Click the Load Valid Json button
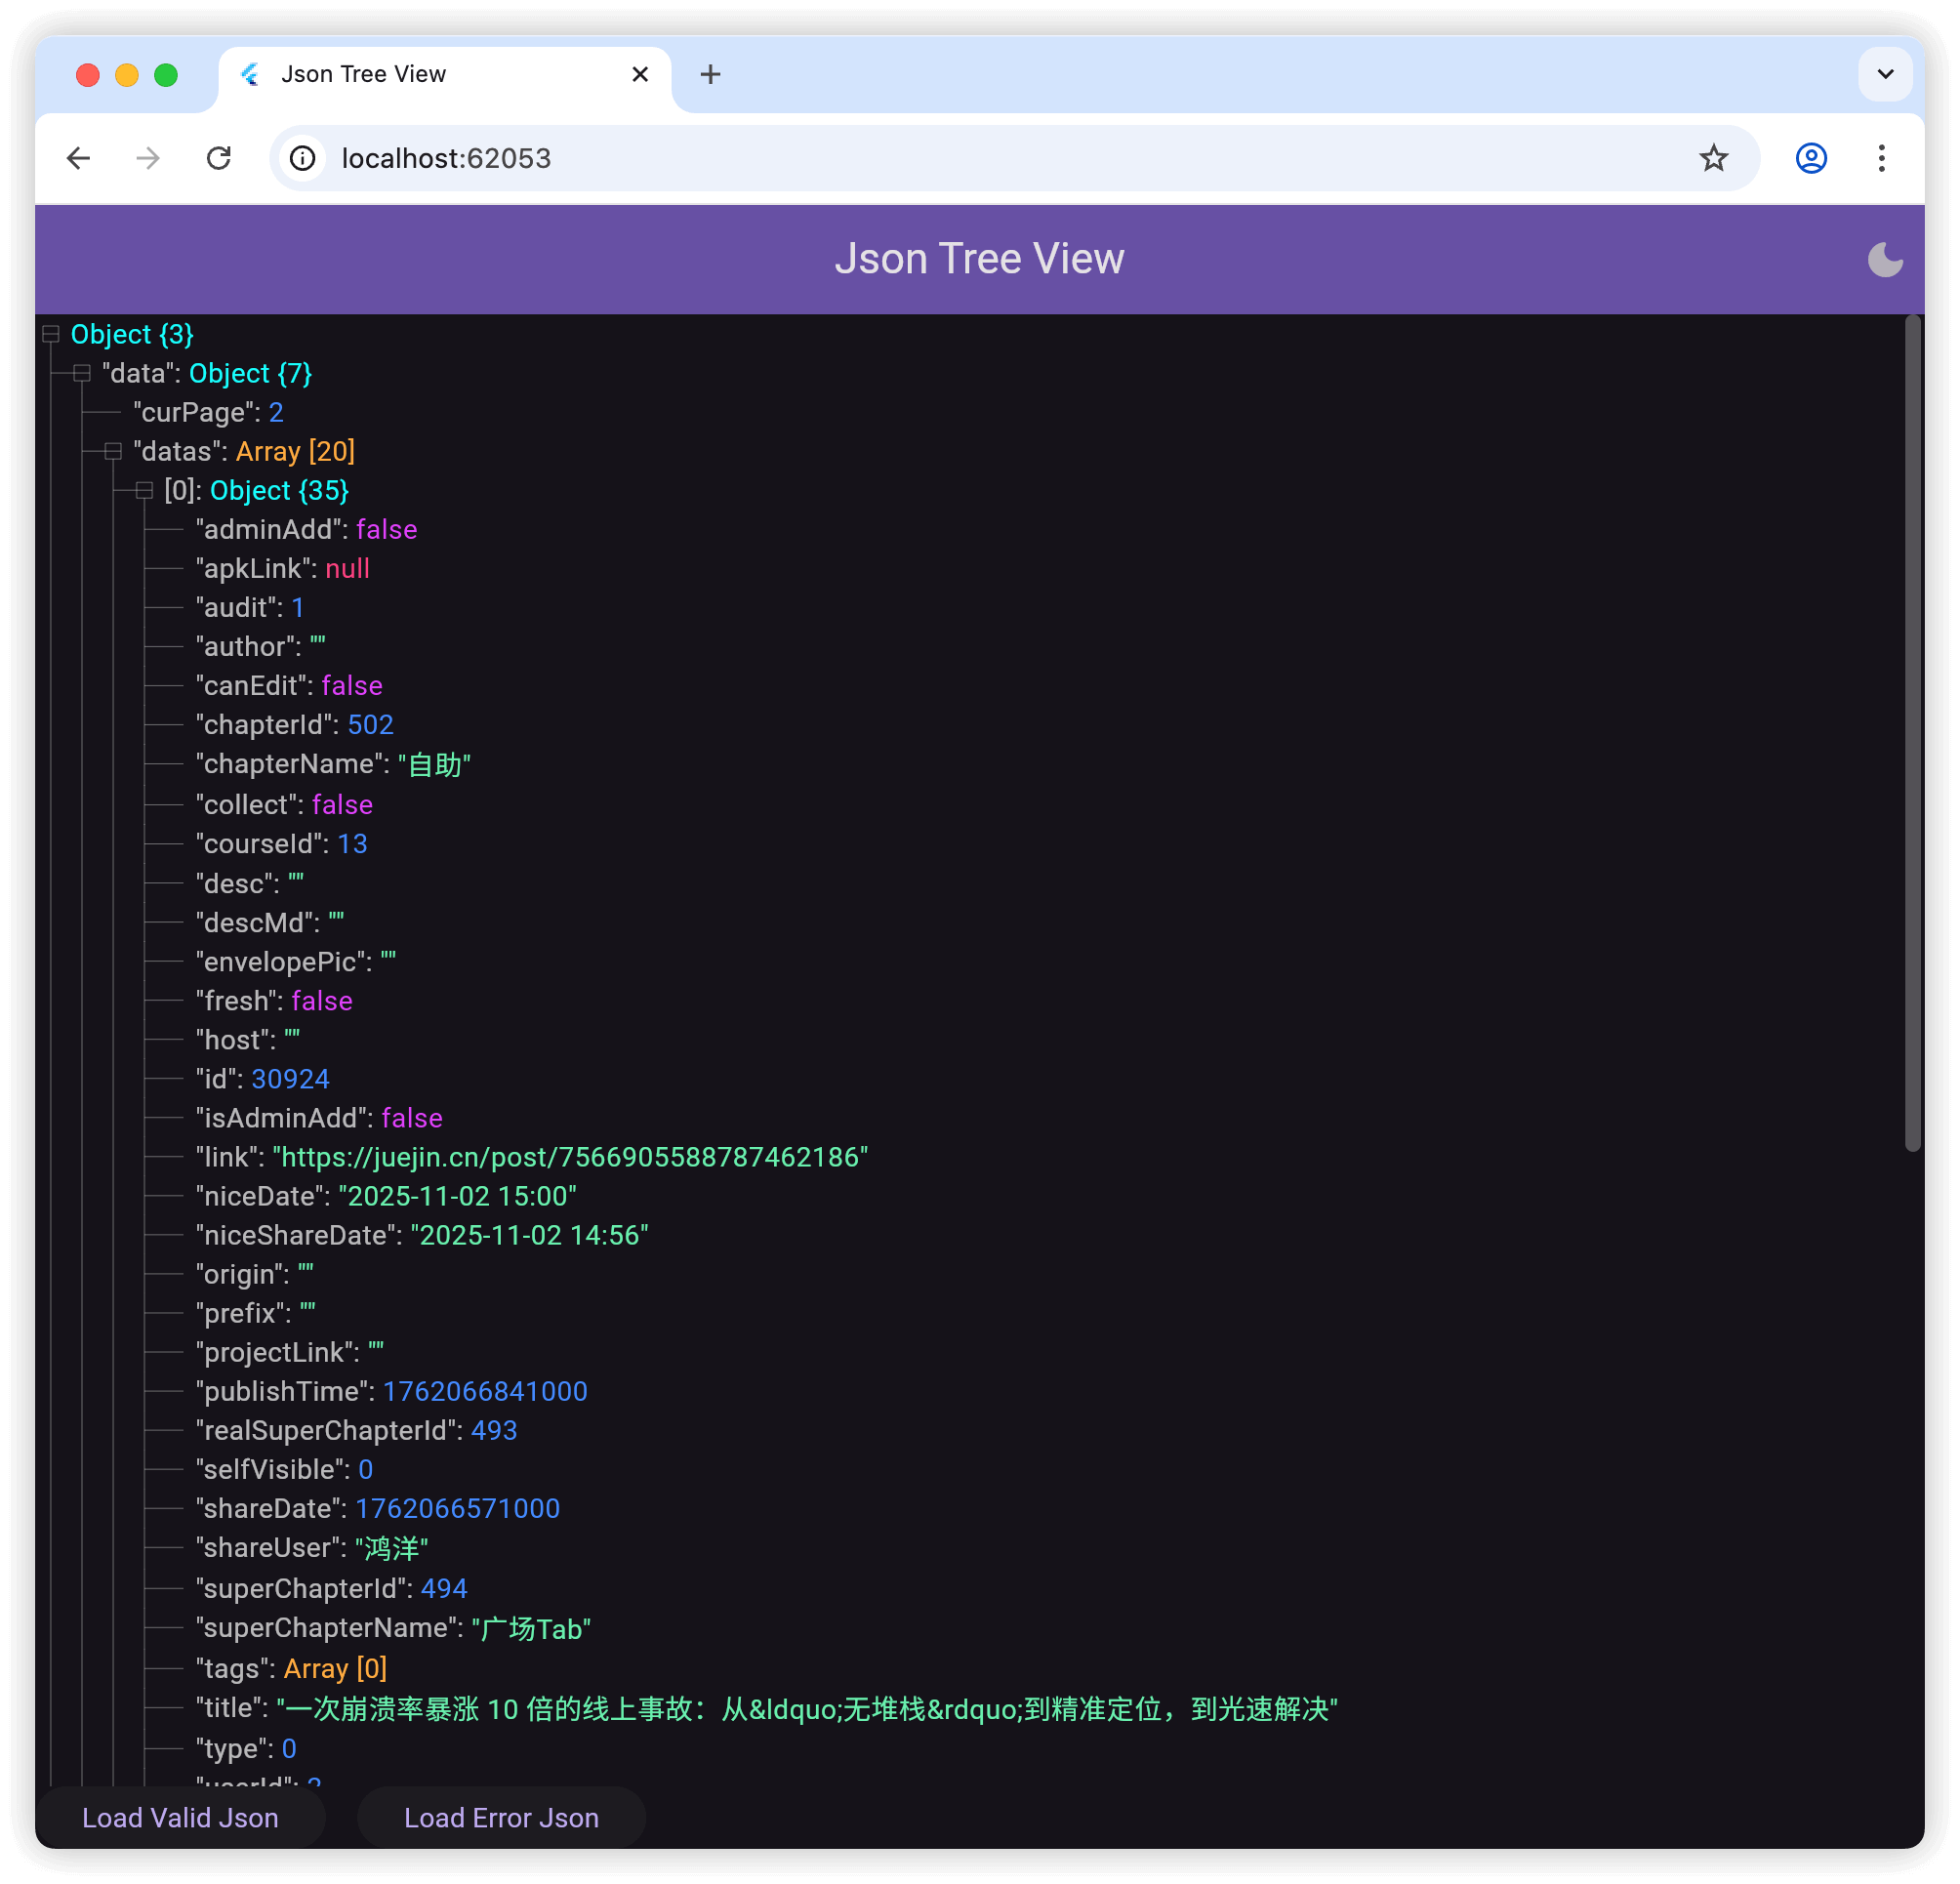 point(180,1817)
